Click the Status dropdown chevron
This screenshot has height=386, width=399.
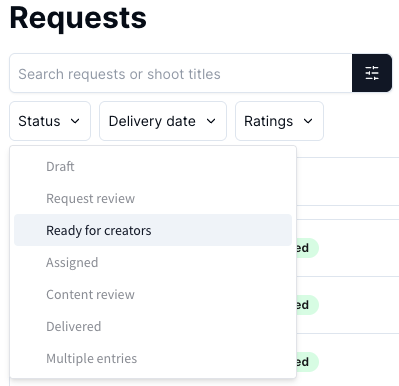click(x=75, y=121)
